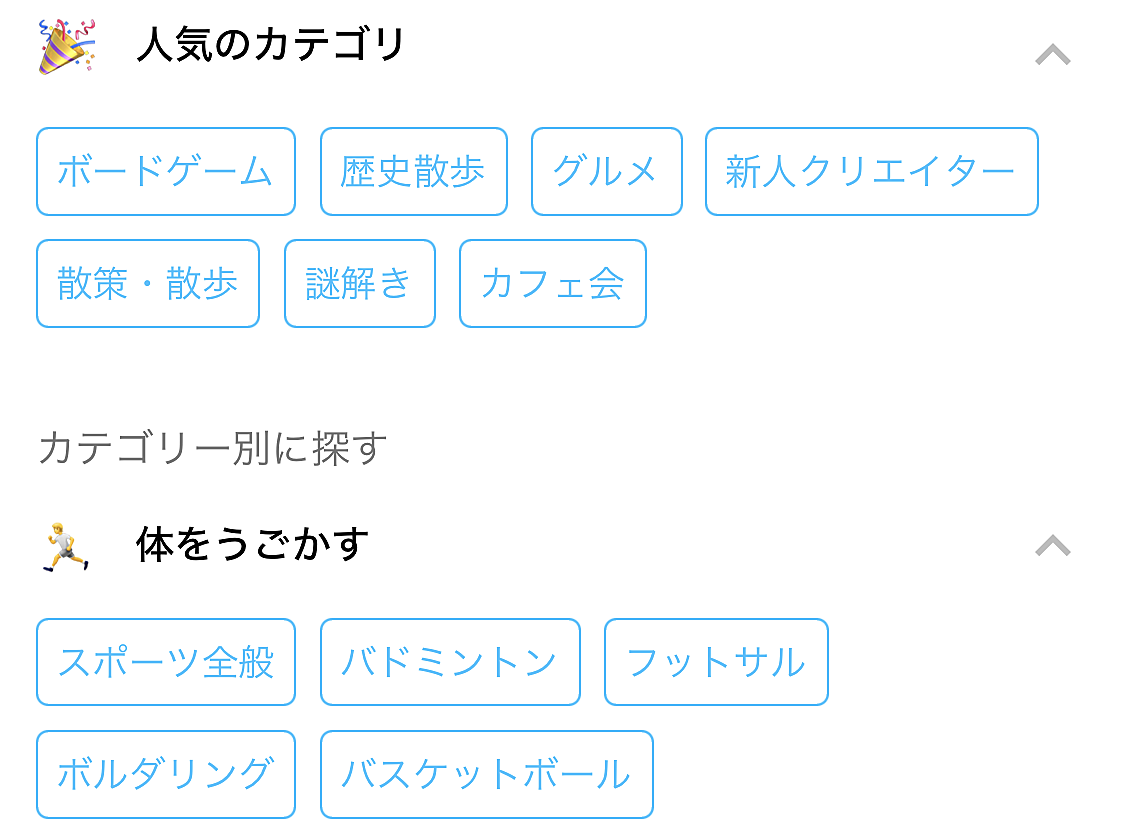The image size is (1125, 835).
Task: Select the 歴史散歩 category tag
Action: pyautogui.click(x=414, y=171)
